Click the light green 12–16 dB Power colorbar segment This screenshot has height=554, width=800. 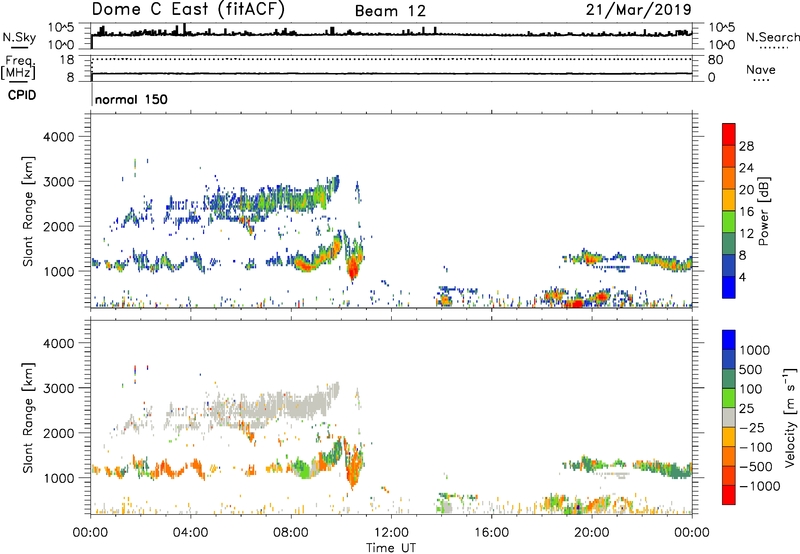coord(729,222)
